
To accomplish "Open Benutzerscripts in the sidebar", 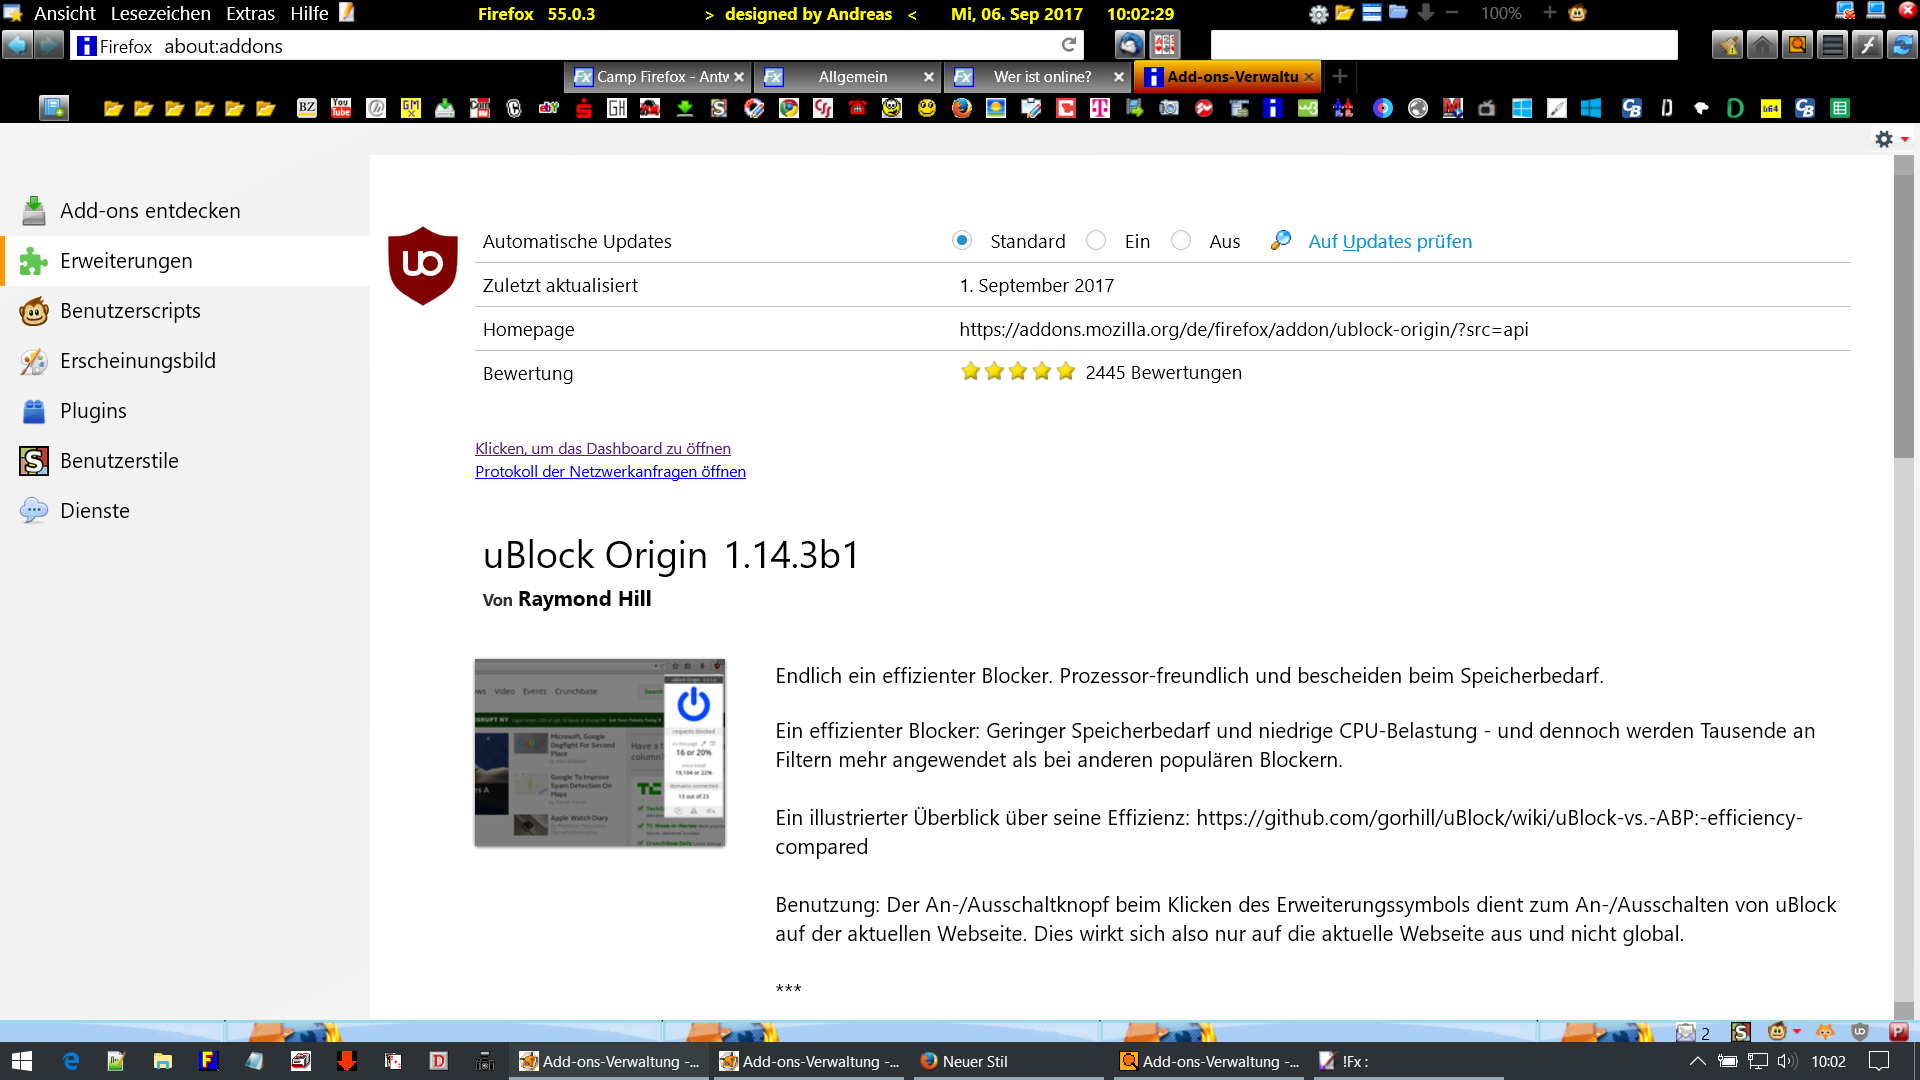I will [130, 311].
